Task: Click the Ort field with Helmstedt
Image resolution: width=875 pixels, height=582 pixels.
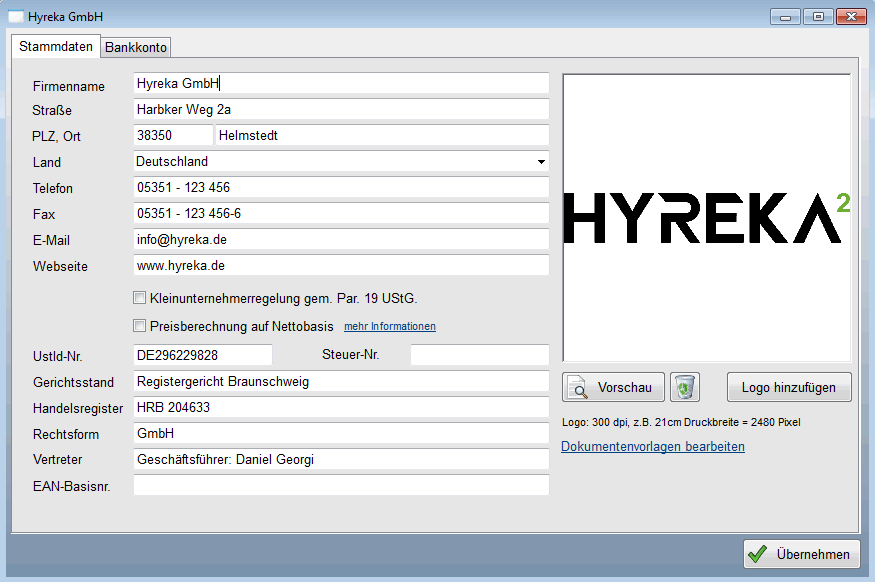Action: coord(382,136)
